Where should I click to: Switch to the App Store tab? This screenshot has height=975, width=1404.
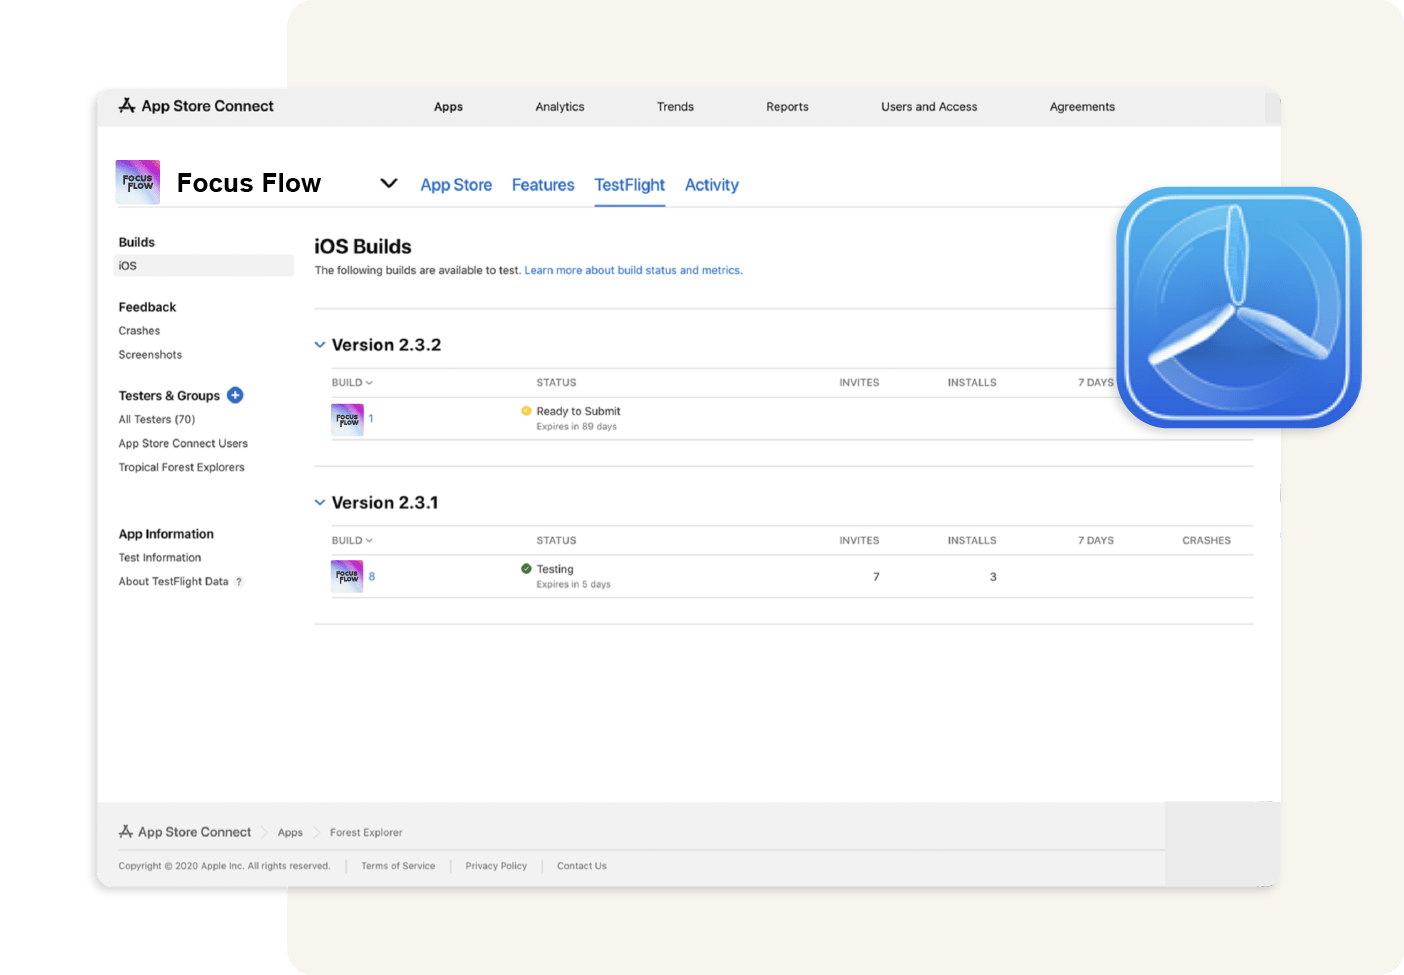(456, 185)
